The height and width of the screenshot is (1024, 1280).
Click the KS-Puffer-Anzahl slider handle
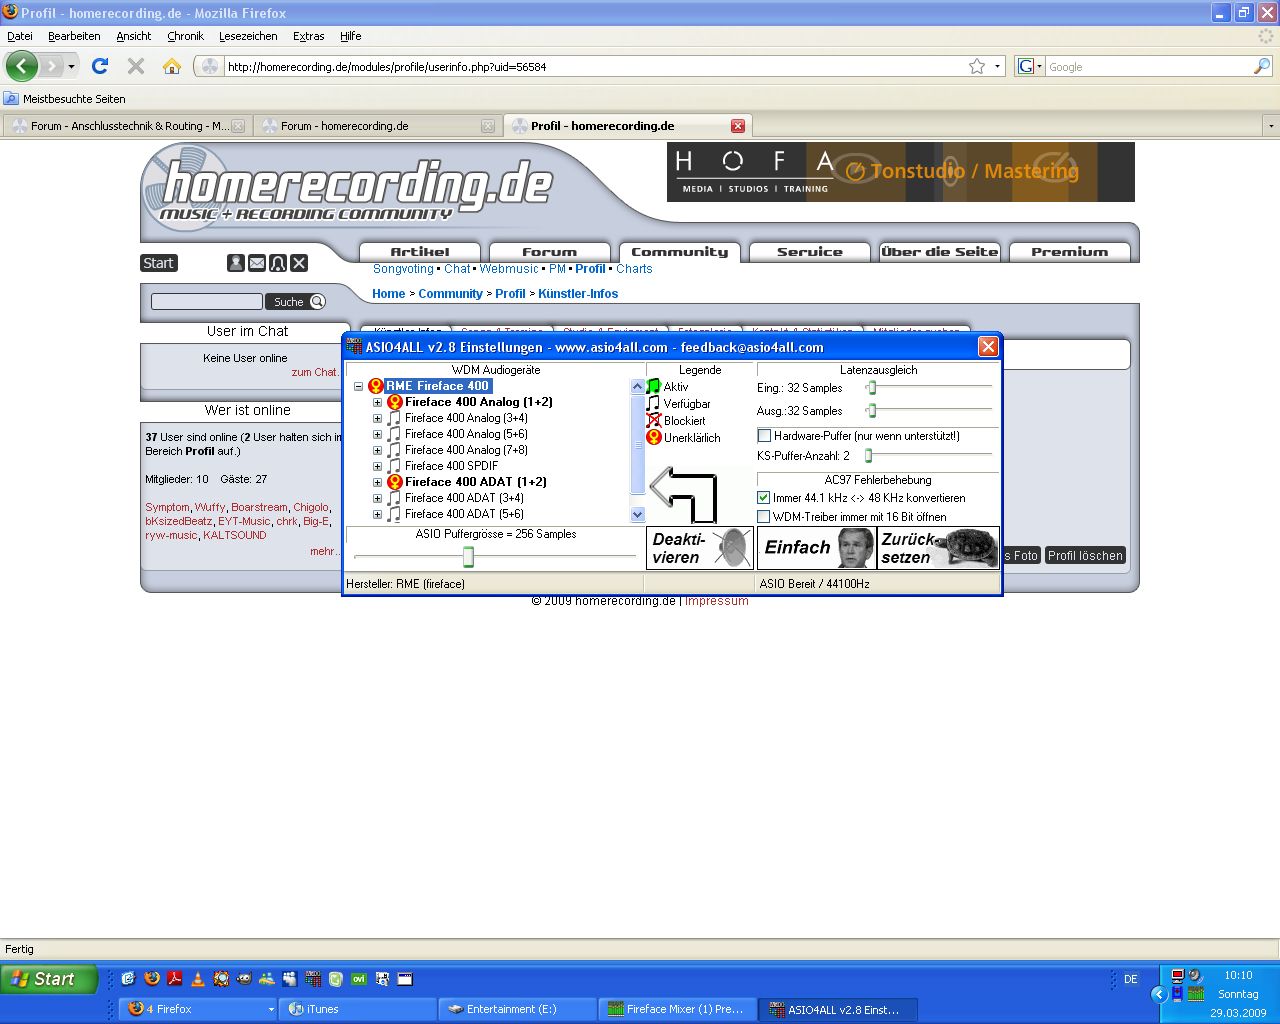[868, 456]
